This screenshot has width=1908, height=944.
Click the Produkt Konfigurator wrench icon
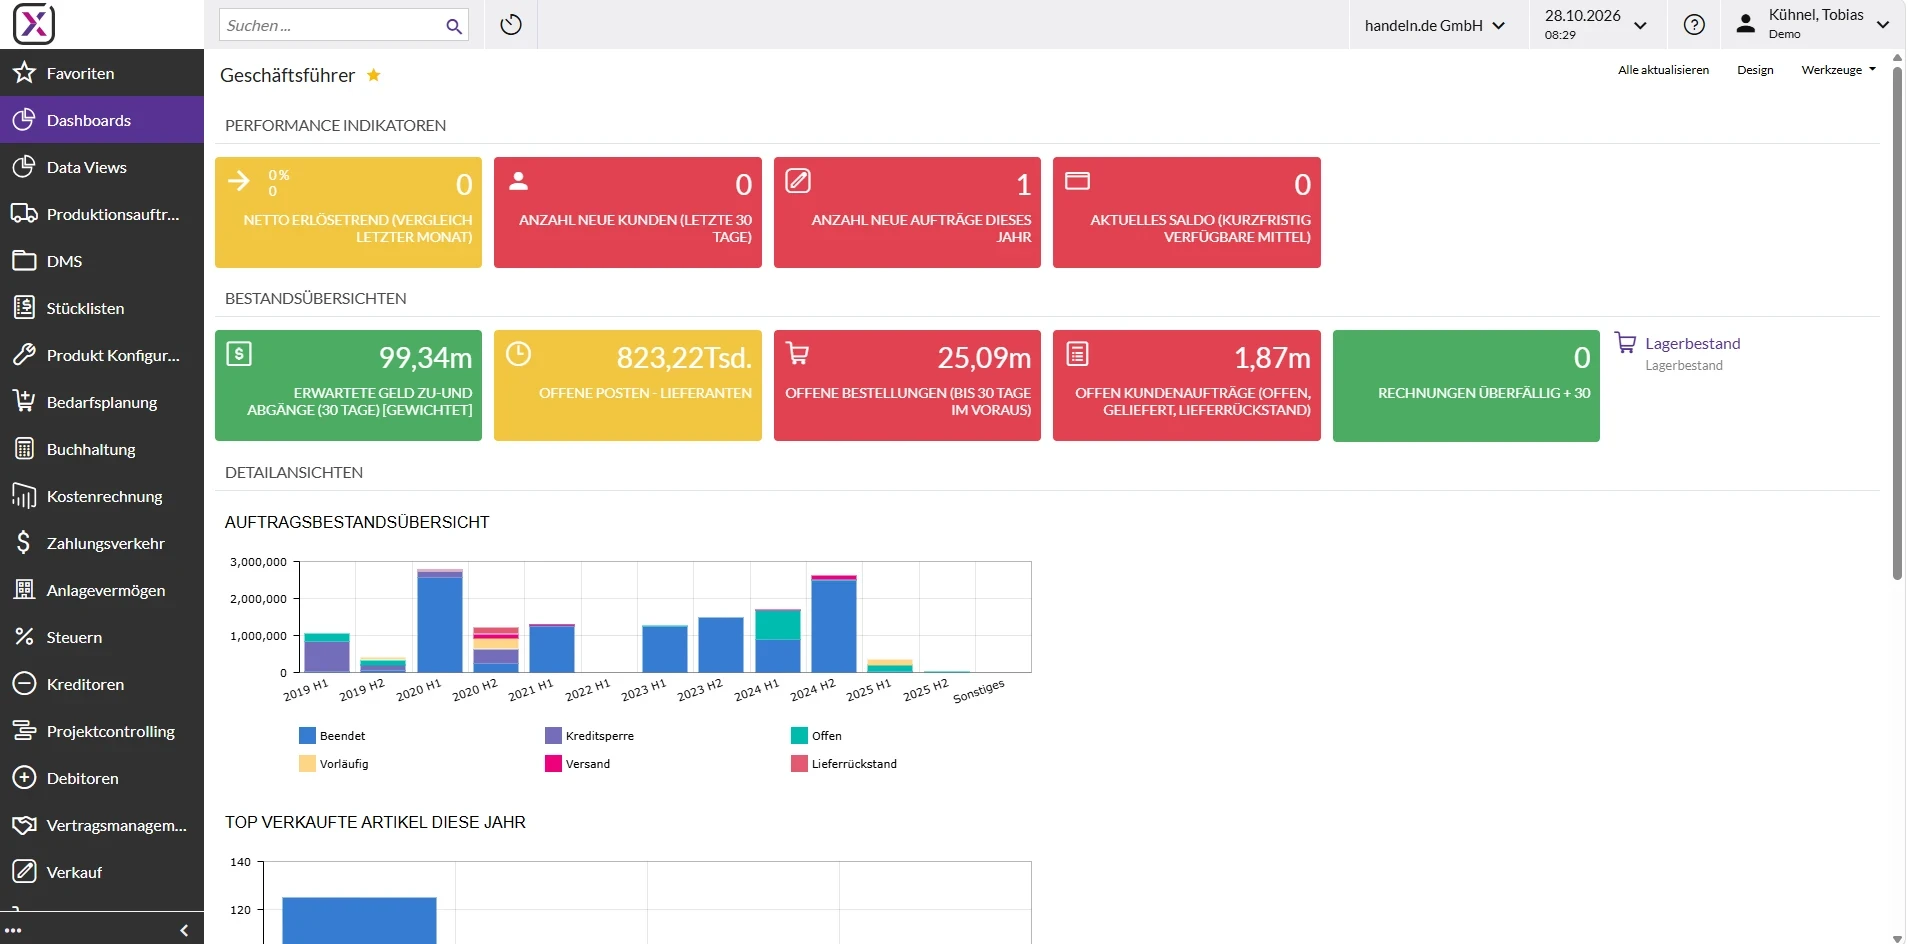point(24,355)
